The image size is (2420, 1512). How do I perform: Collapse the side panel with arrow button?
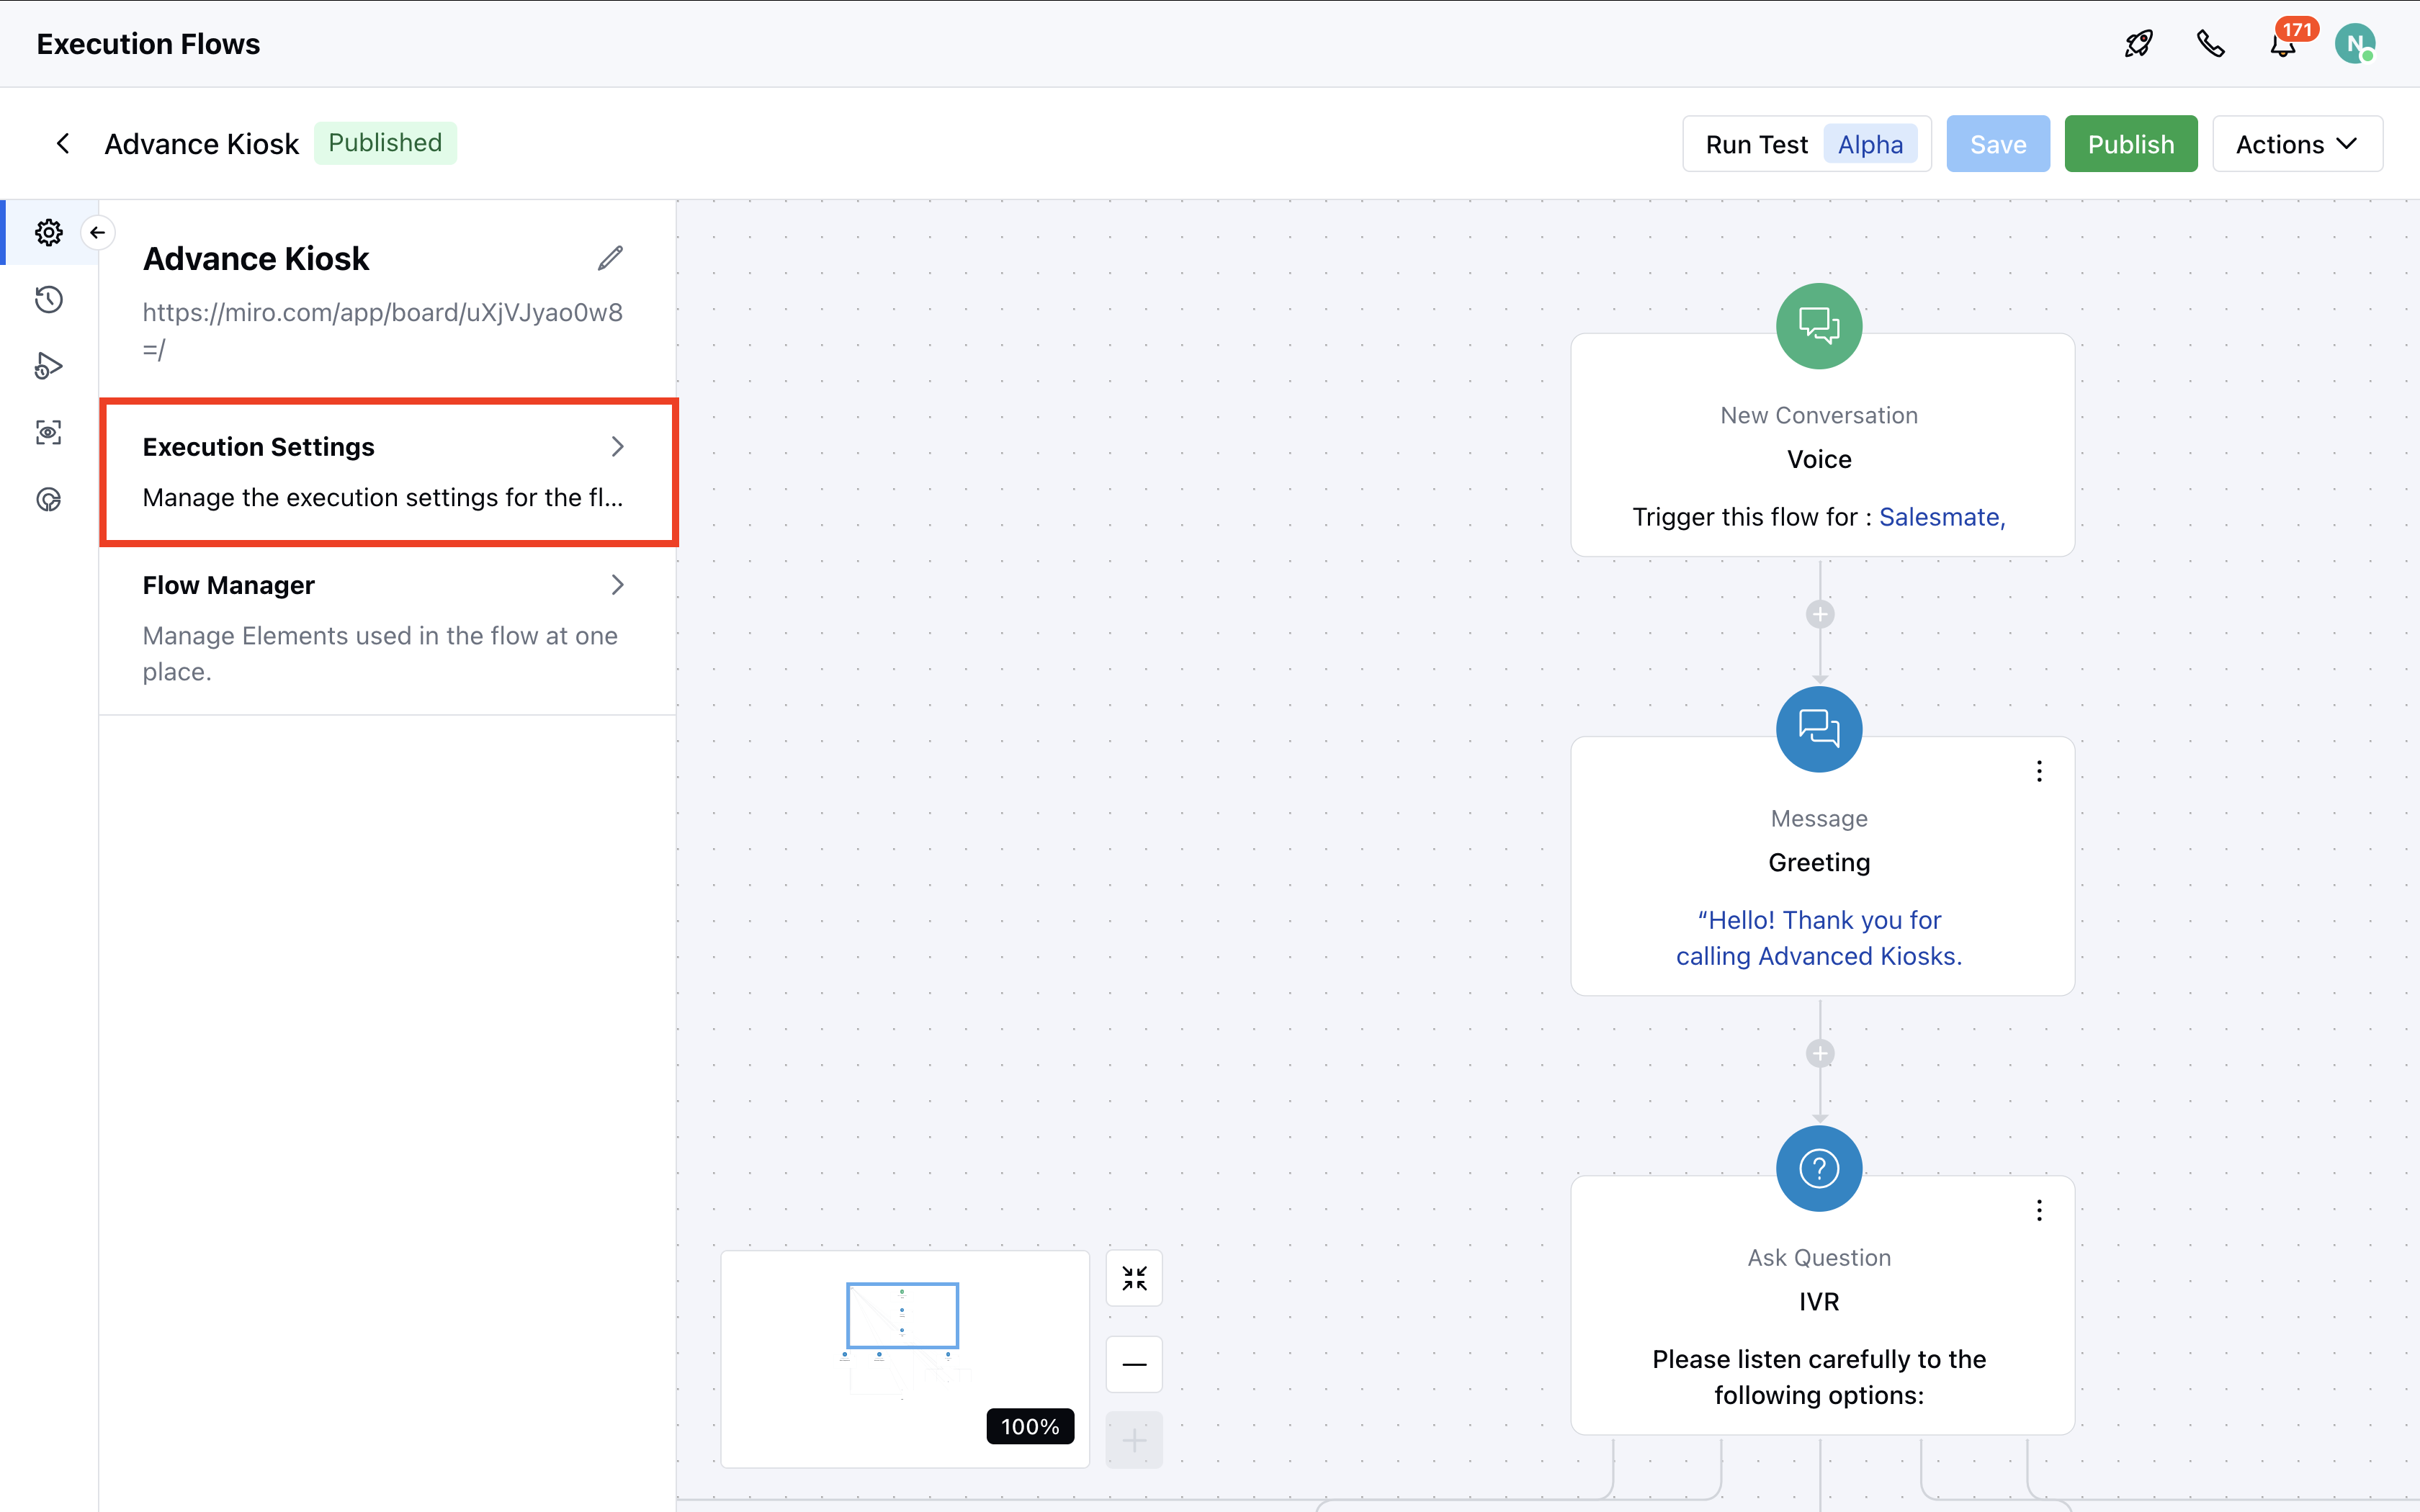pos(97,232)
